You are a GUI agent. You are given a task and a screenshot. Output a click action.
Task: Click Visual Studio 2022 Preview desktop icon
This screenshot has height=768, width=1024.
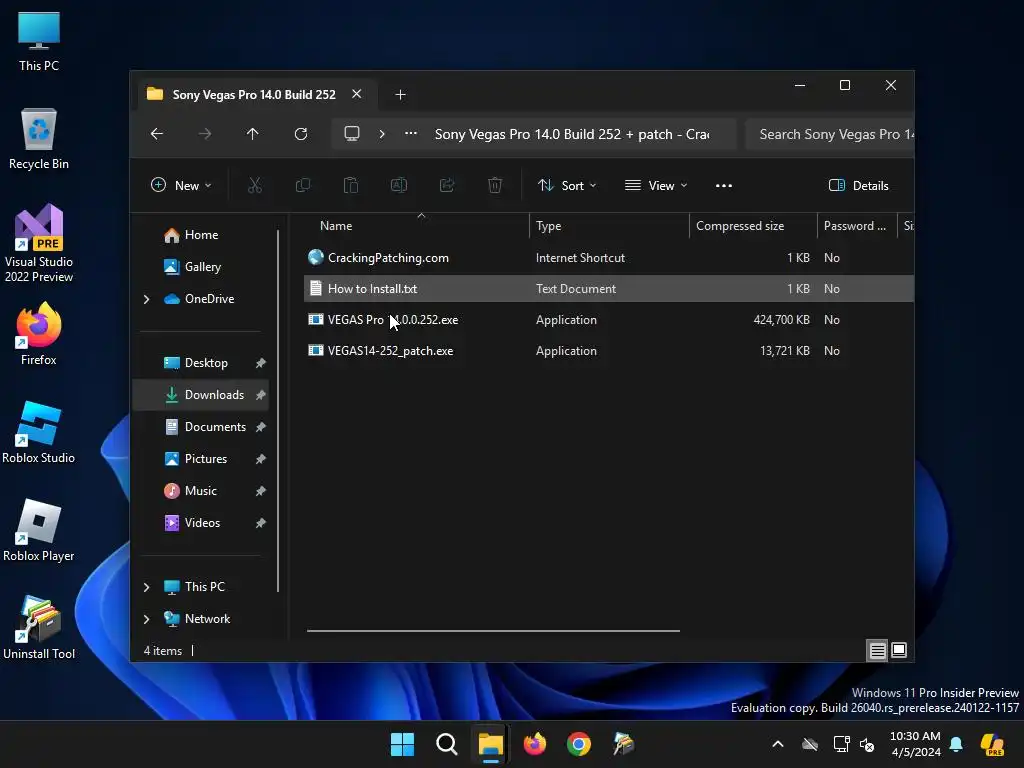click(x=39, y=244)
